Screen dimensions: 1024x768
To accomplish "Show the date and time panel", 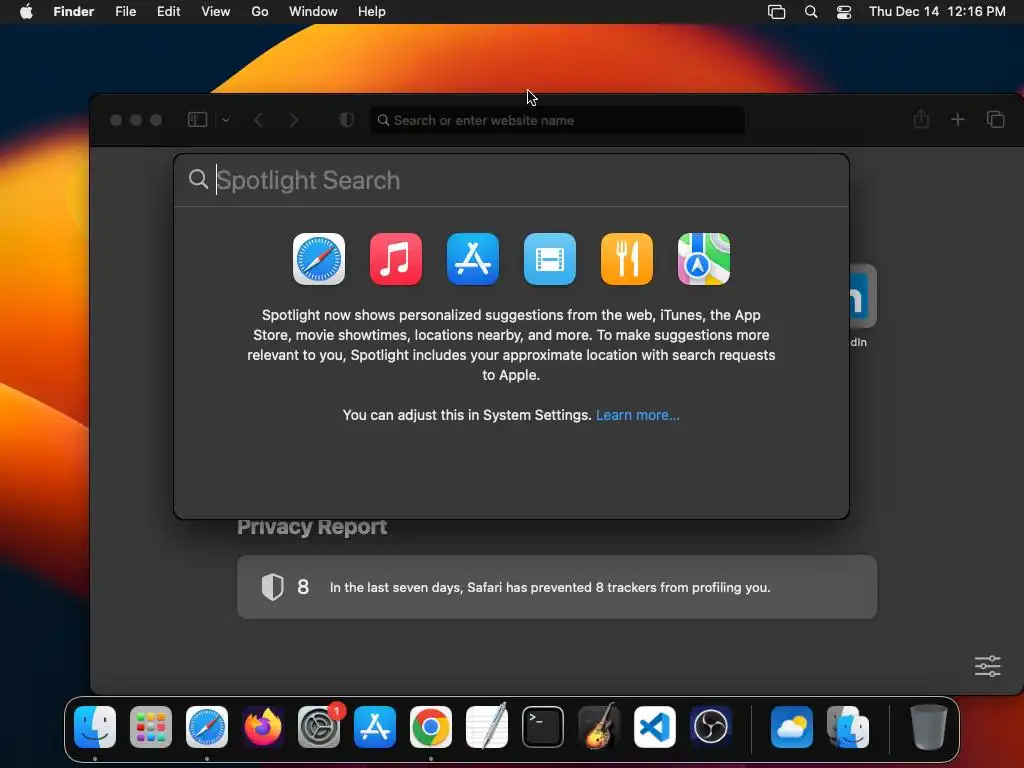I will (937, 12).
